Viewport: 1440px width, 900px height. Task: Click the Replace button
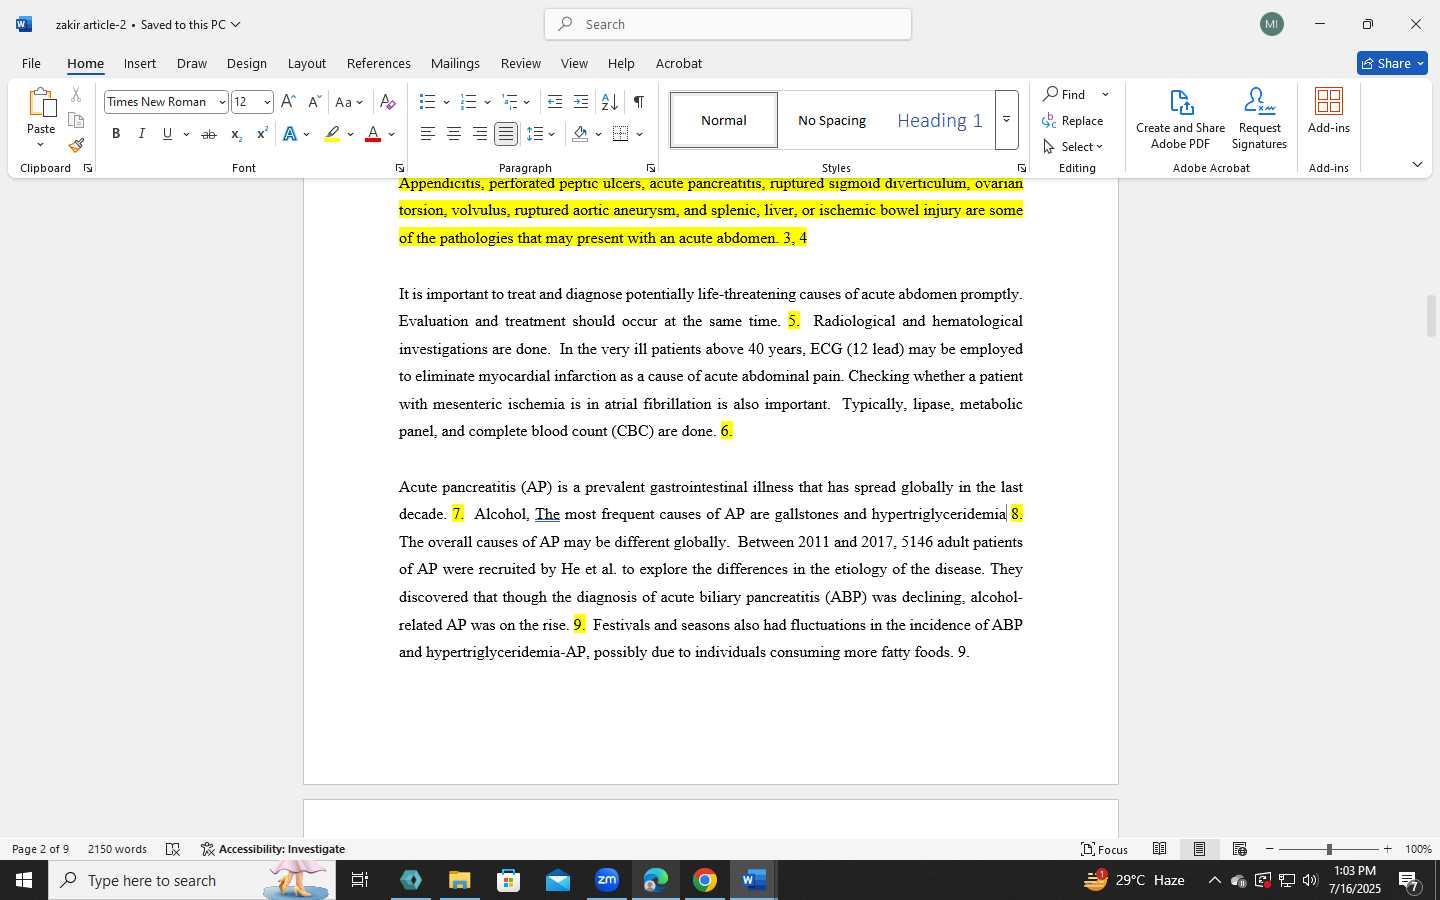(x=1072, y=120)
